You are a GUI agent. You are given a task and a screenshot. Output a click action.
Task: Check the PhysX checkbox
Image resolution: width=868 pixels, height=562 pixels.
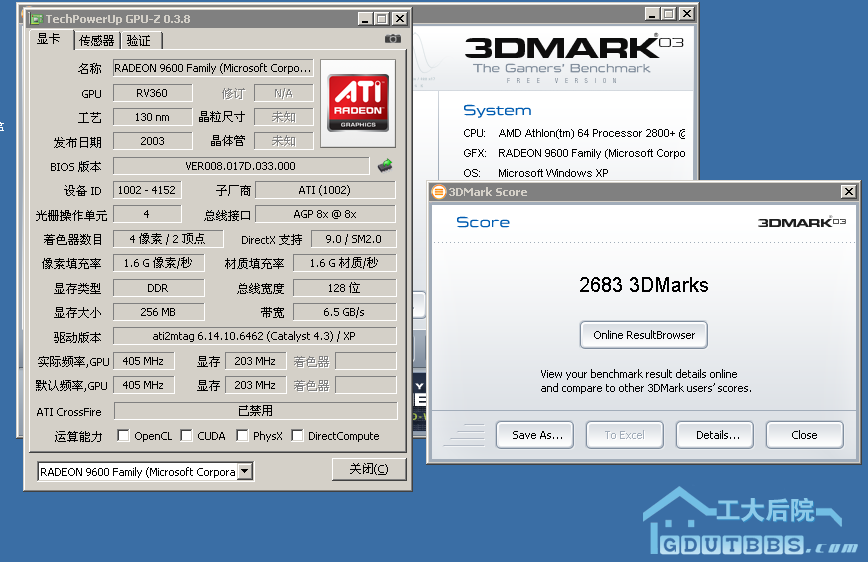(242, 436)
